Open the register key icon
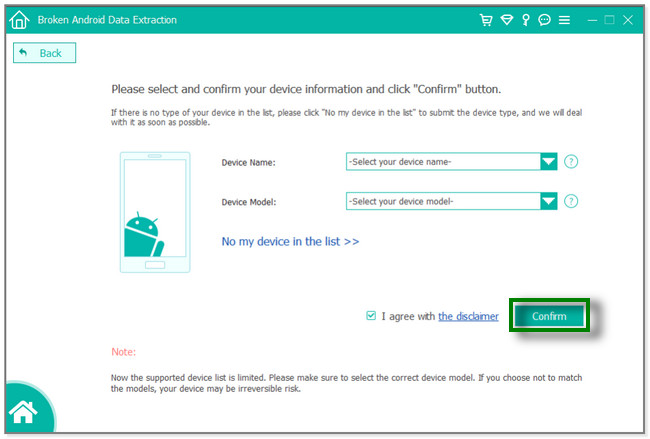The height and width of the screenshot is (439, 650). point(526,19)
